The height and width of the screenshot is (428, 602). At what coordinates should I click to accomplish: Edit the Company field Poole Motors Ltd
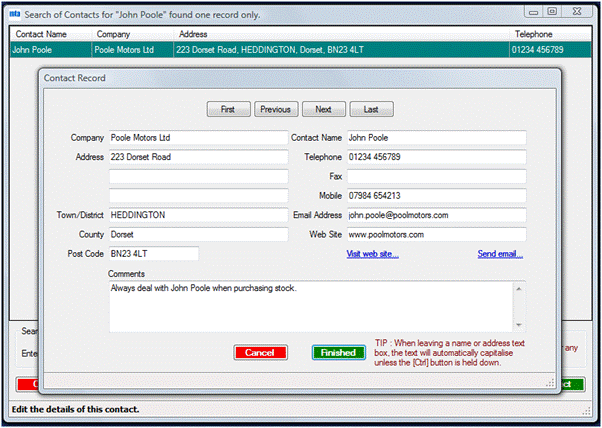tap(197, 137)
